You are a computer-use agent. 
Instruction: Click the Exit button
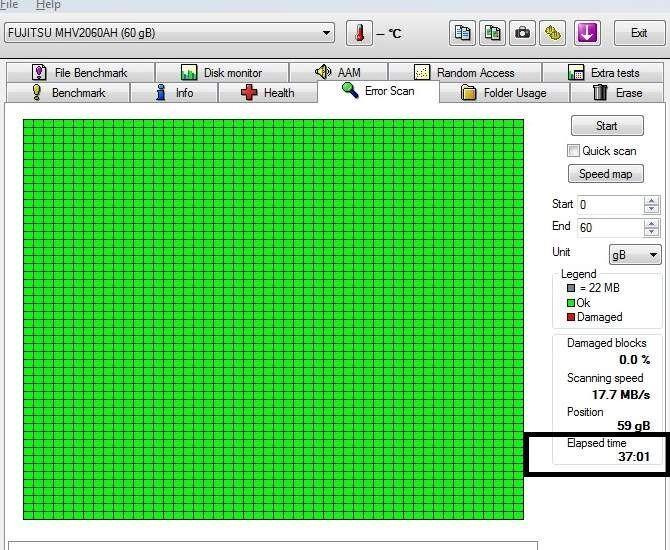coord(639,33)
